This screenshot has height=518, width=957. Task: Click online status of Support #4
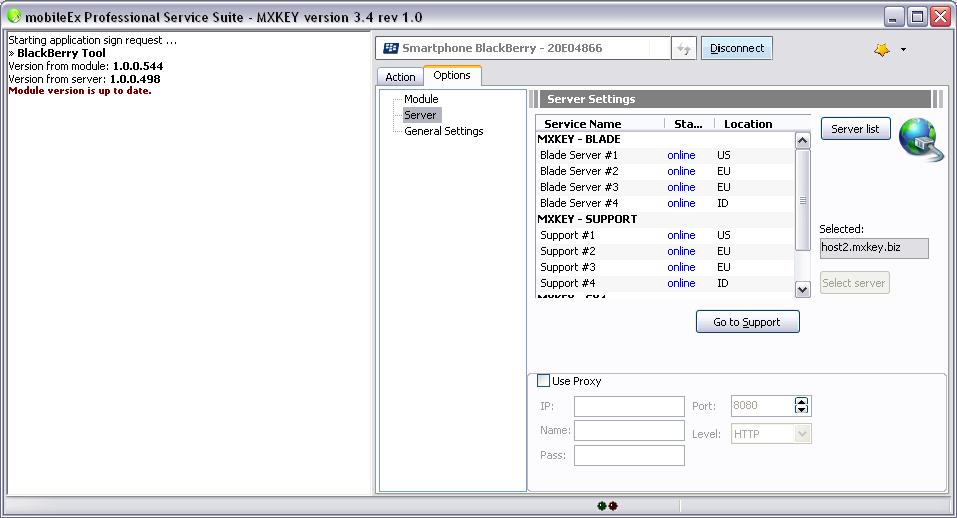681,283
